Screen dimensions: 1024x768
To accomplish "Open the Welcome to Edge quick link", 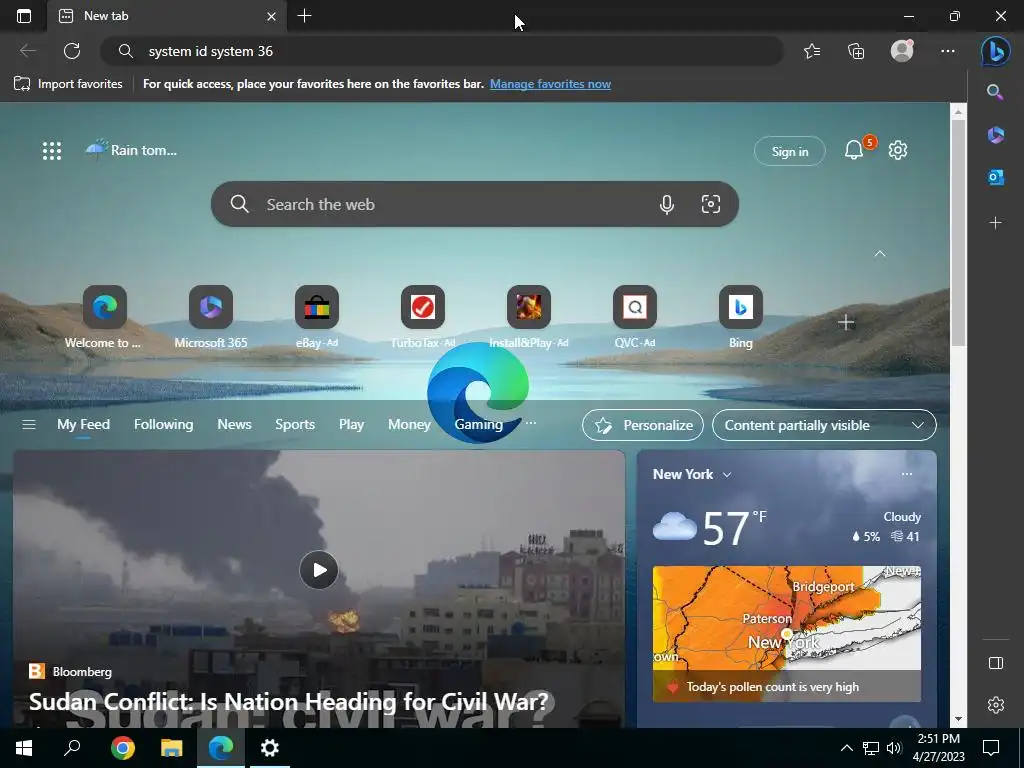I will coord(104,317).
